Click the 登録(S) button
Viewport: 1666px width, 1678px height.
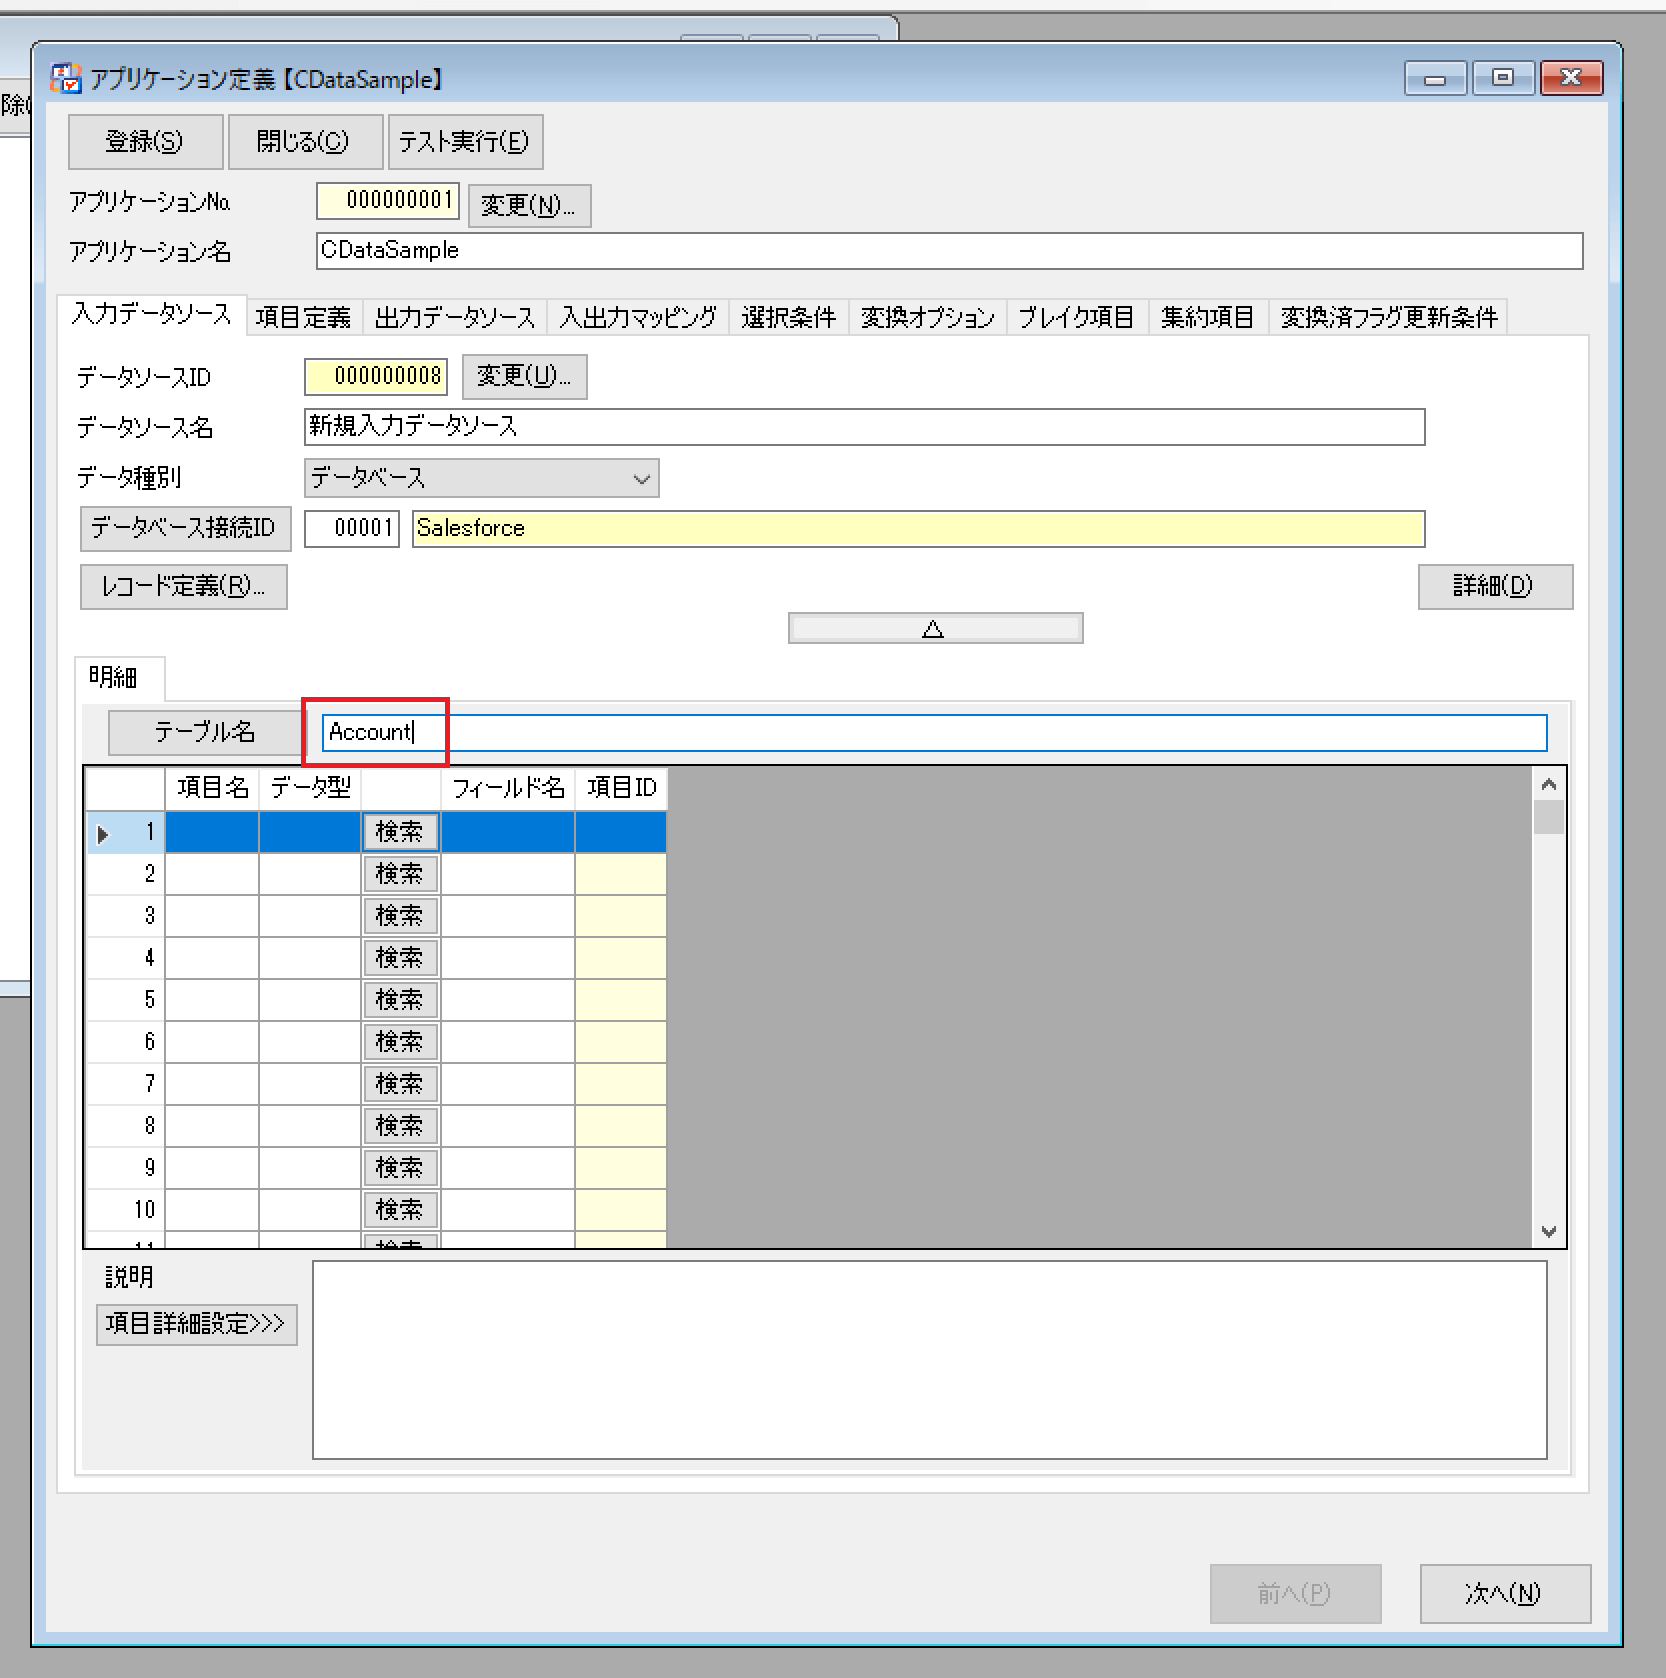[145, 141]
